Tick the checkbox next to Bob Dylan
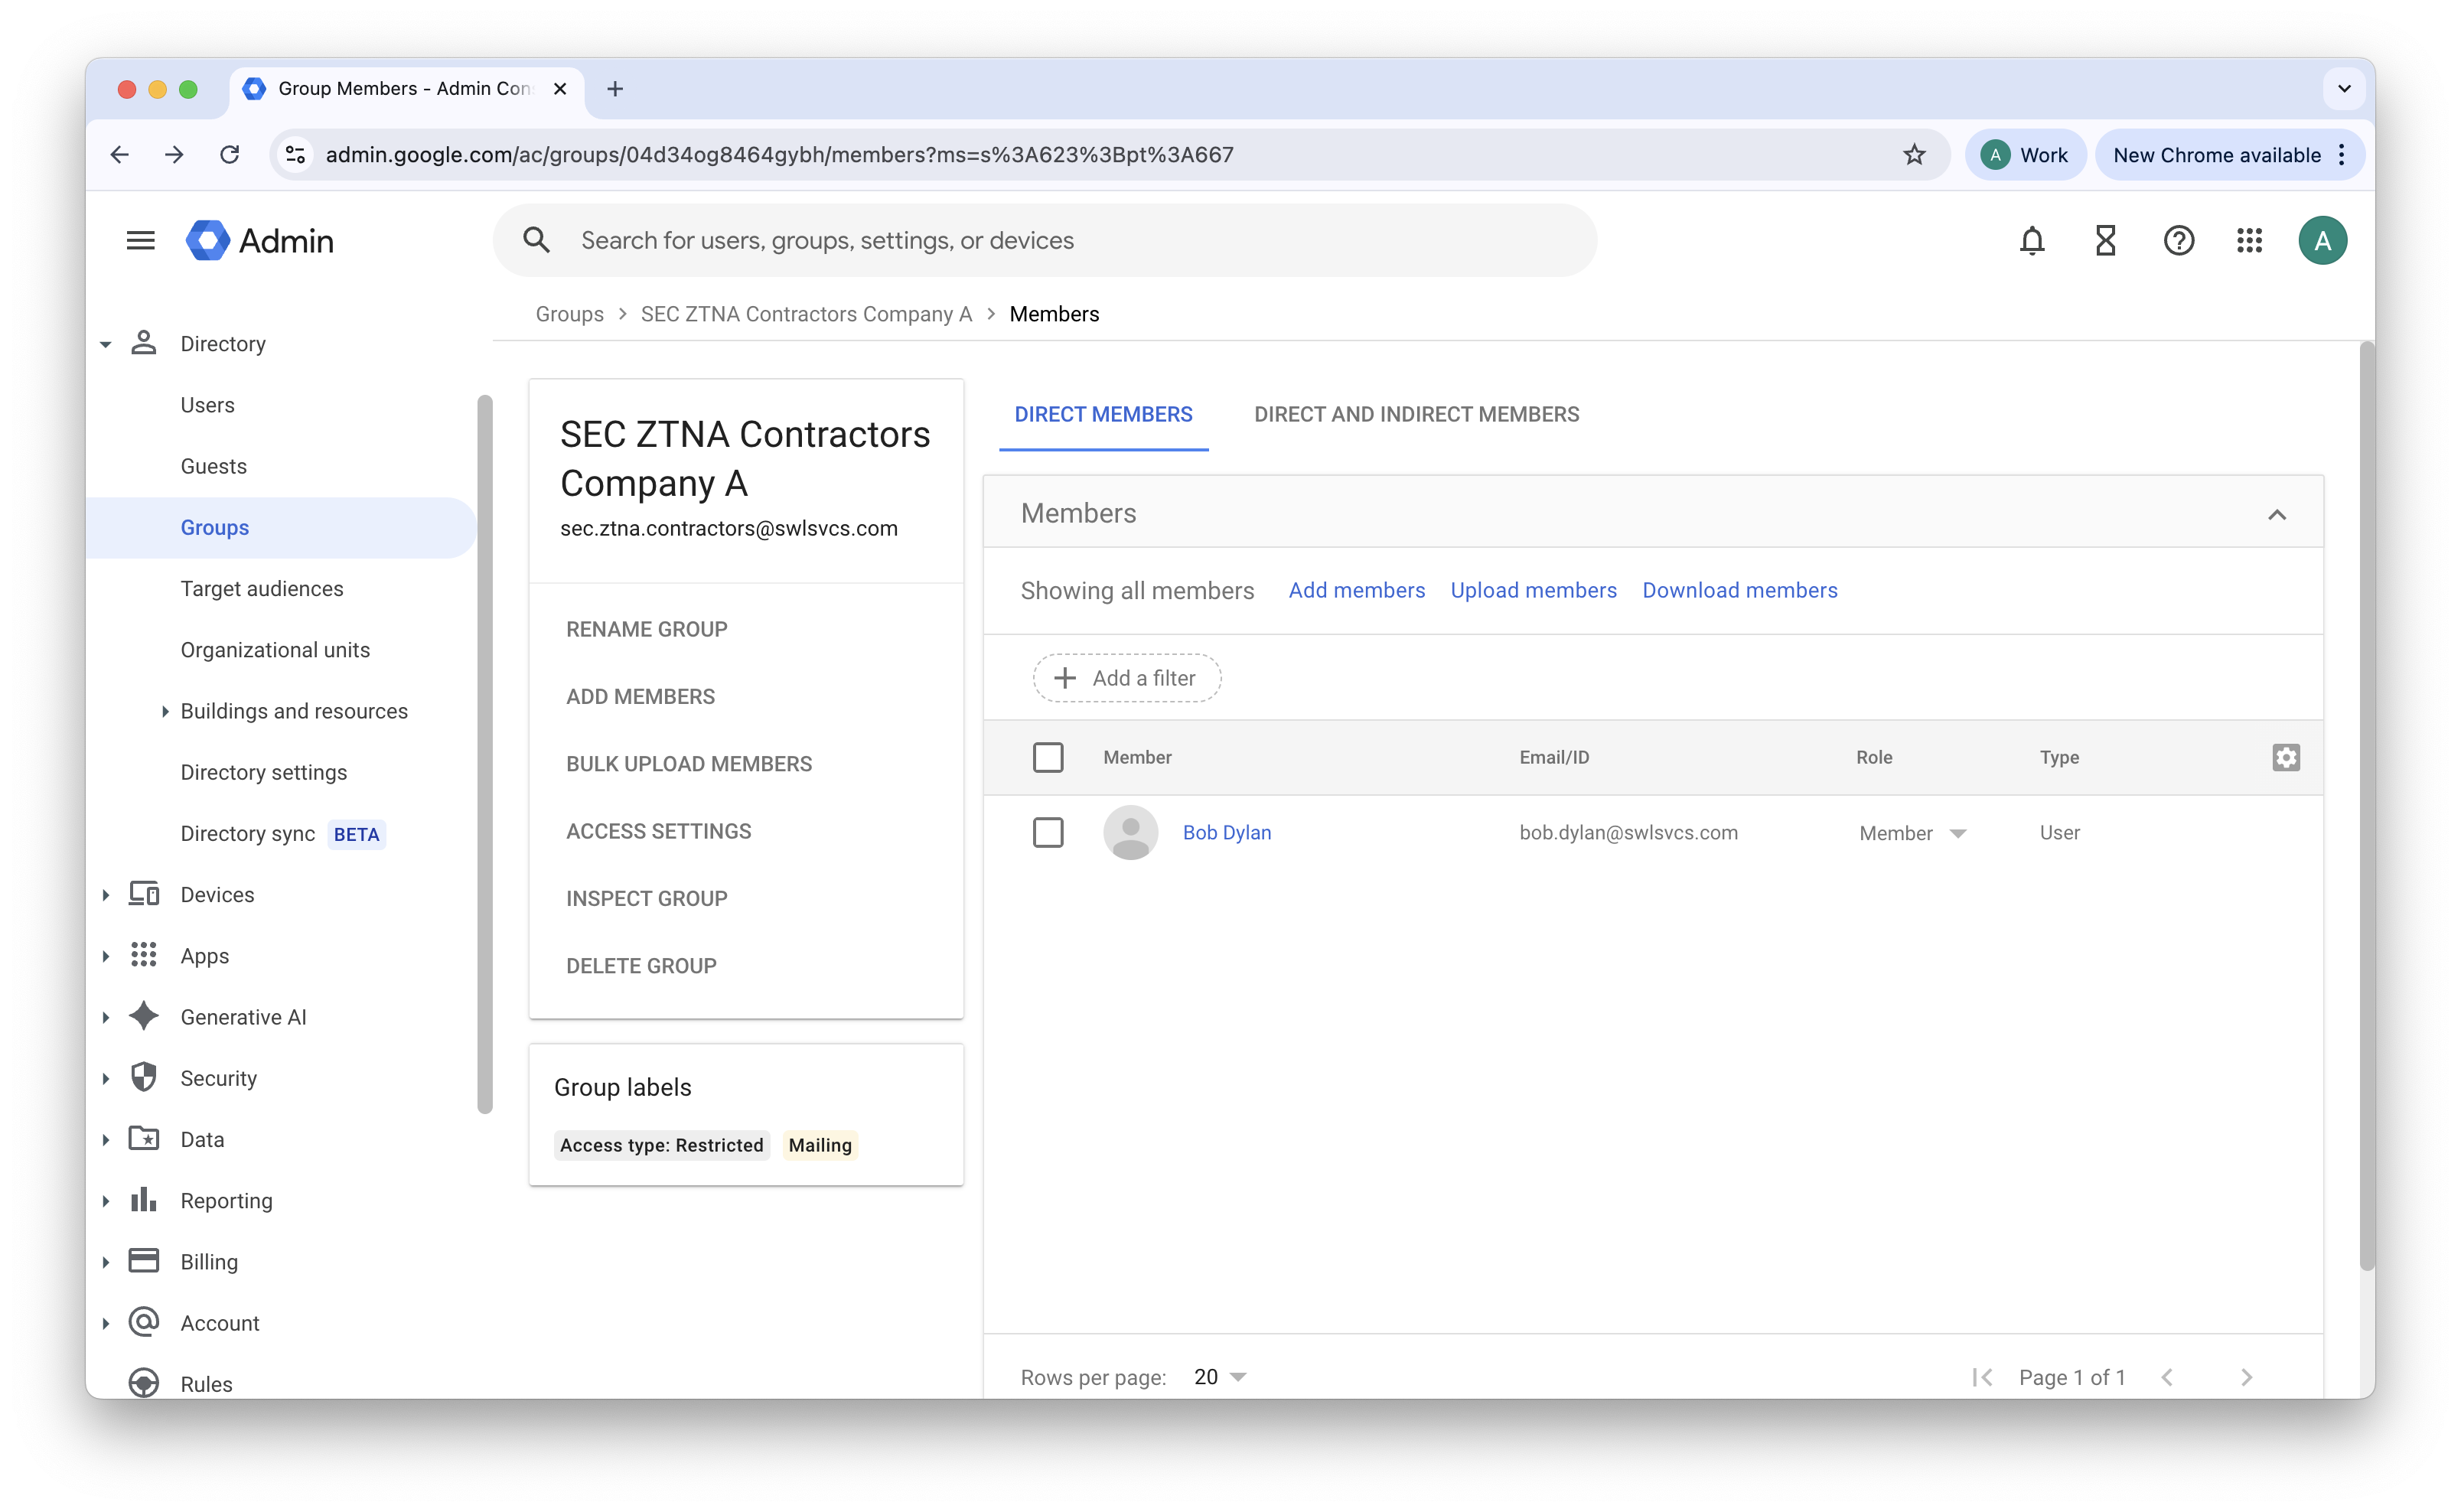 1047,833
